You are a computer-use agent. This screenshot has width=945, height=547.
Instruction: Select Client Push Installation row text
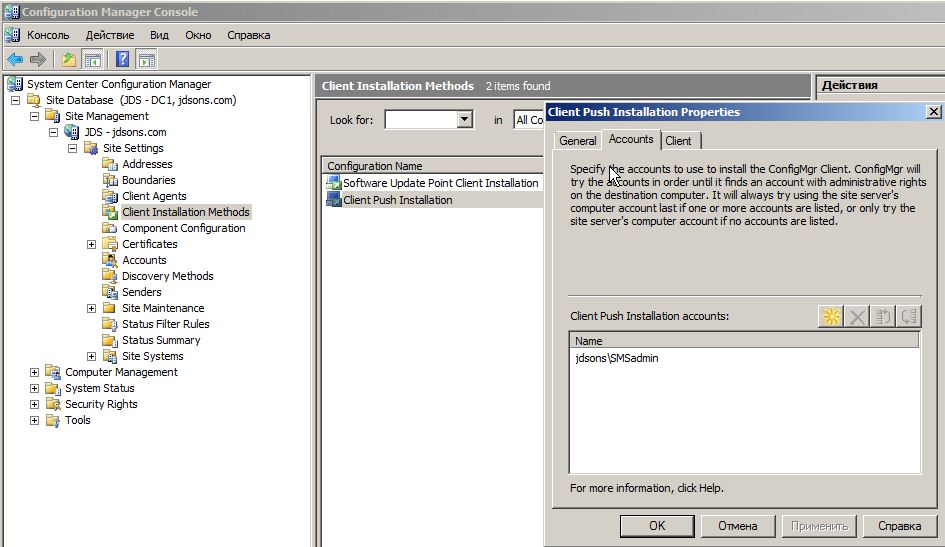(x=398, y=199)
